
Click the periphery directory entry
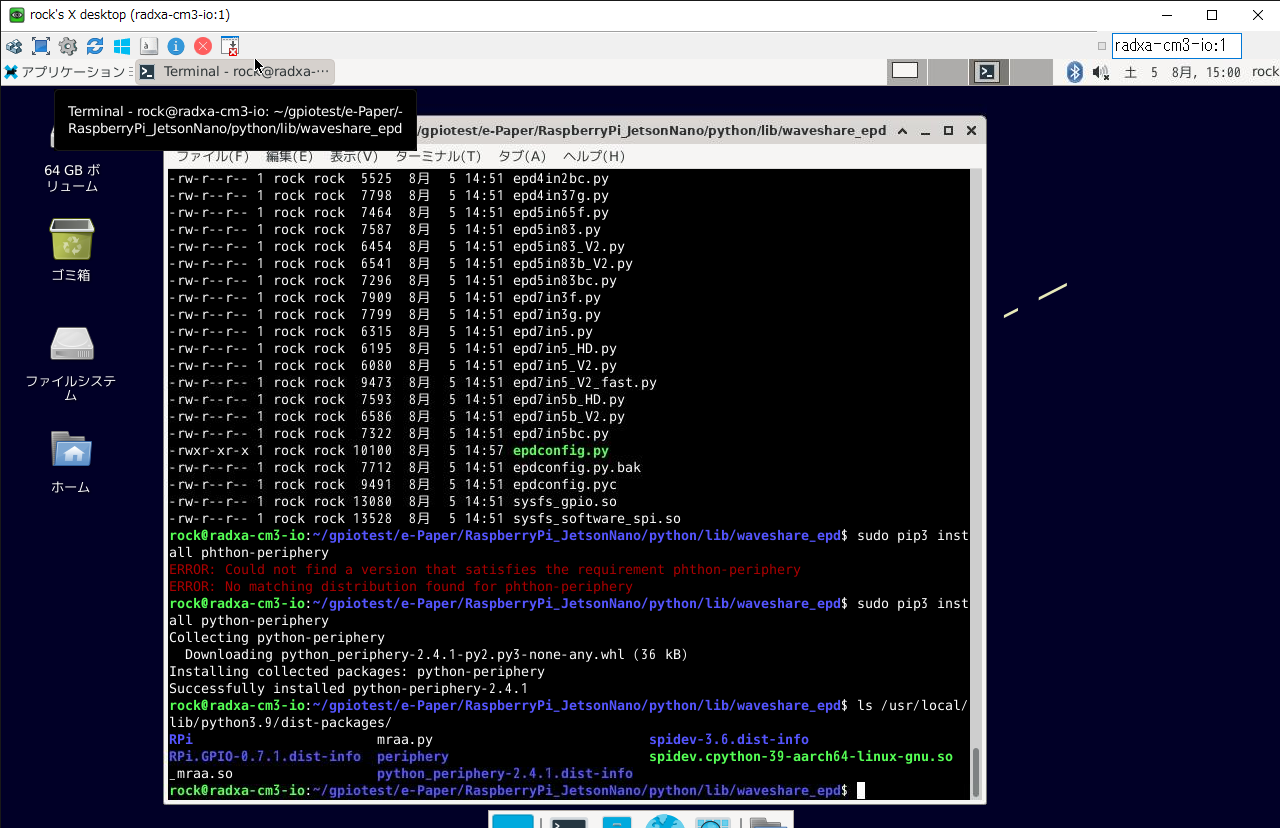(413, 757)
